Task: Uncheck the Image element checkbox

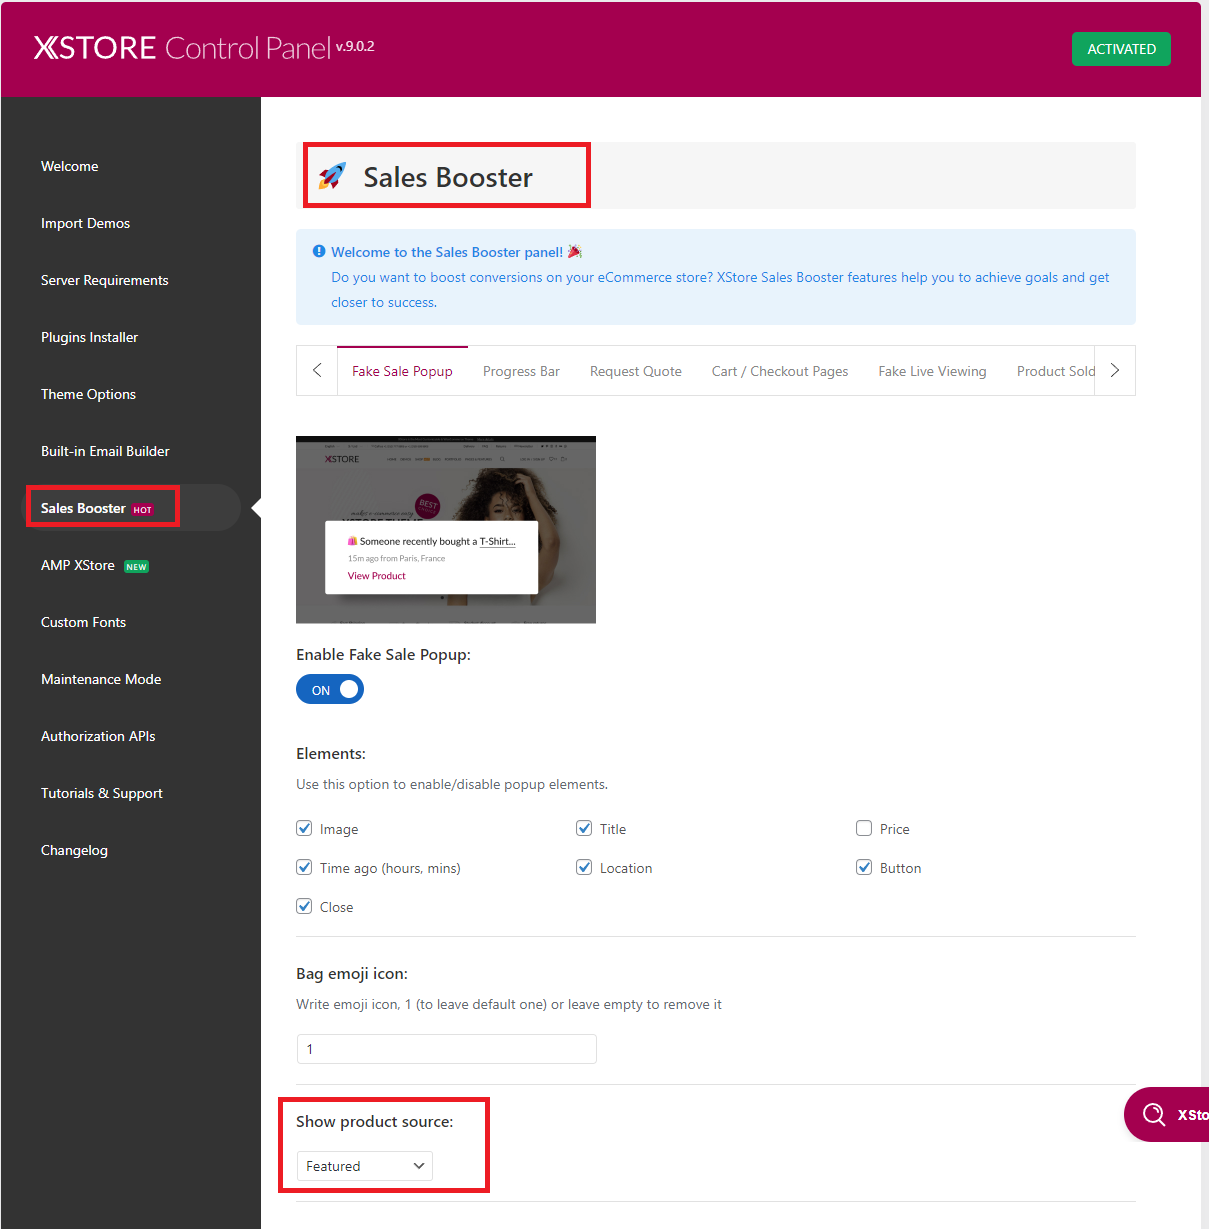Action: point(304,828)
